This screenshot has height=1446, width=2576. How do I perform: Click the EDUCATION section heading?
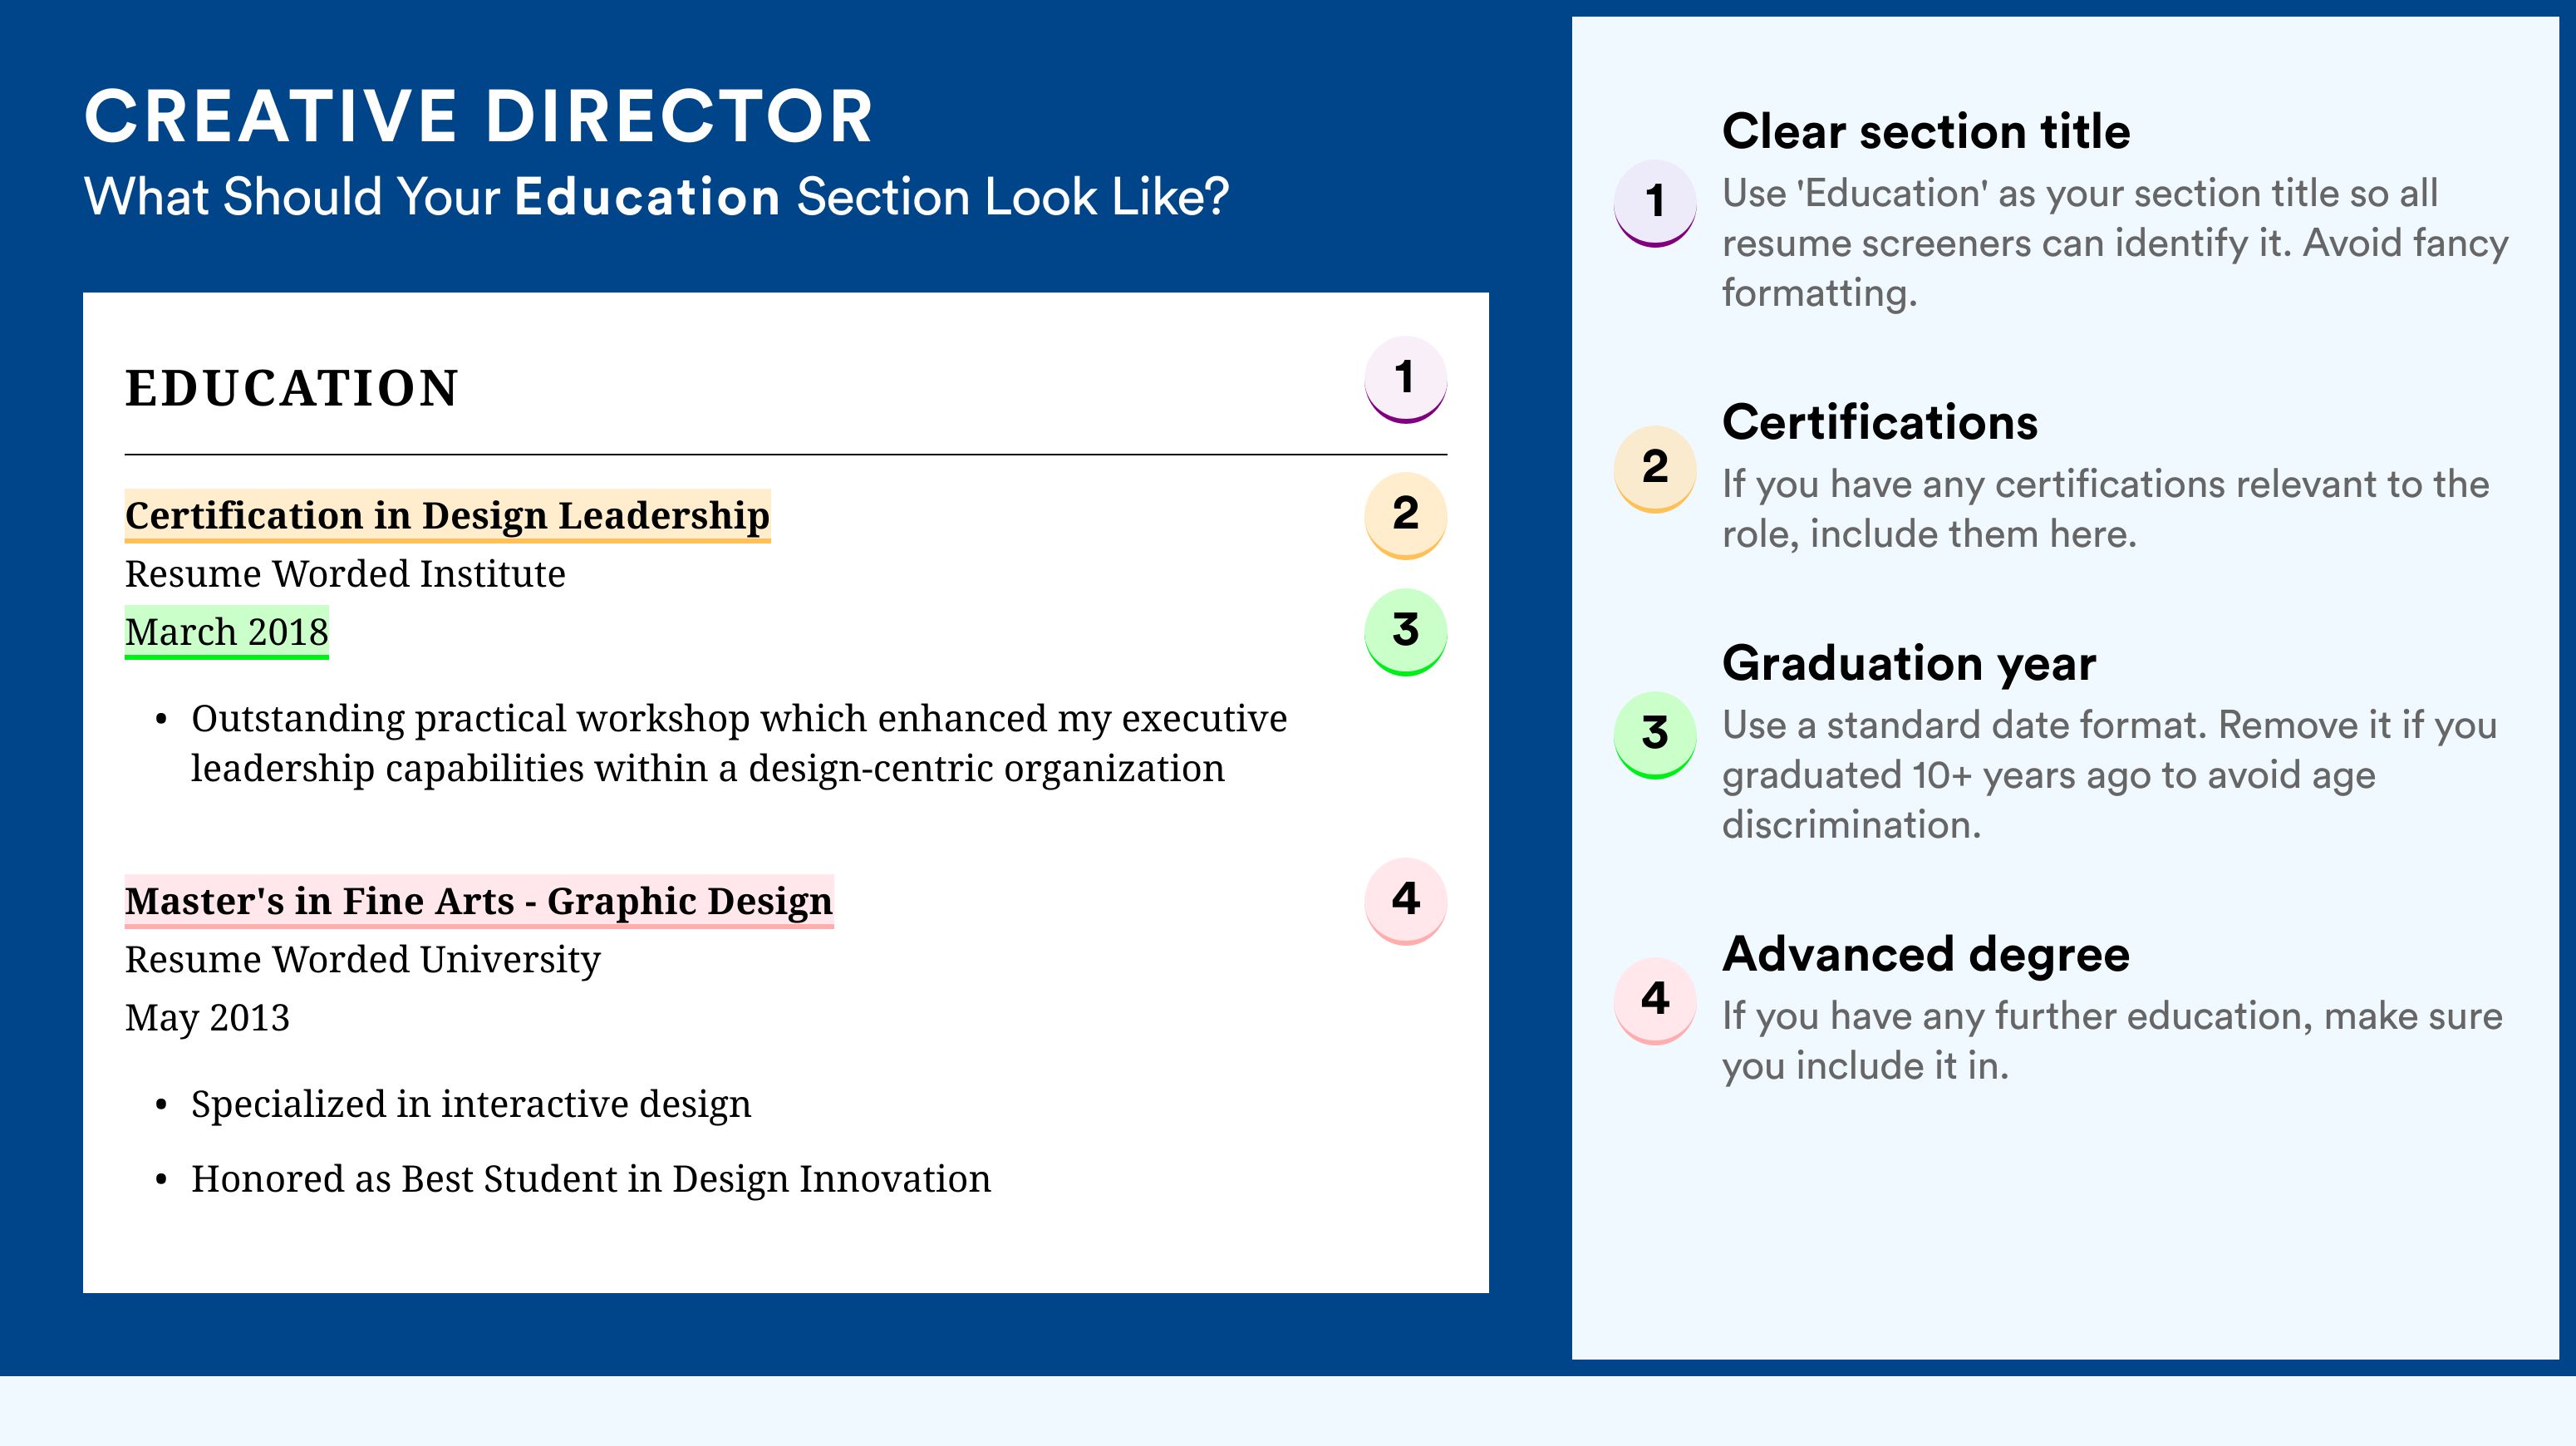click(x=291, y=388)
